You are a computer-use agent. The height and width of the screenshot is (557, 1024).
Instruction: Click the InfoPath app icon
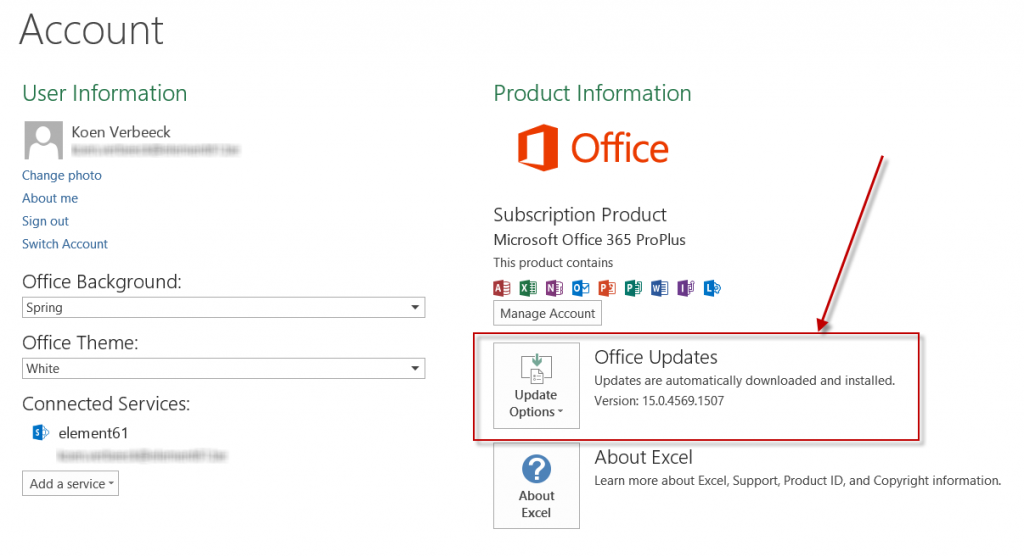[685, 288]
